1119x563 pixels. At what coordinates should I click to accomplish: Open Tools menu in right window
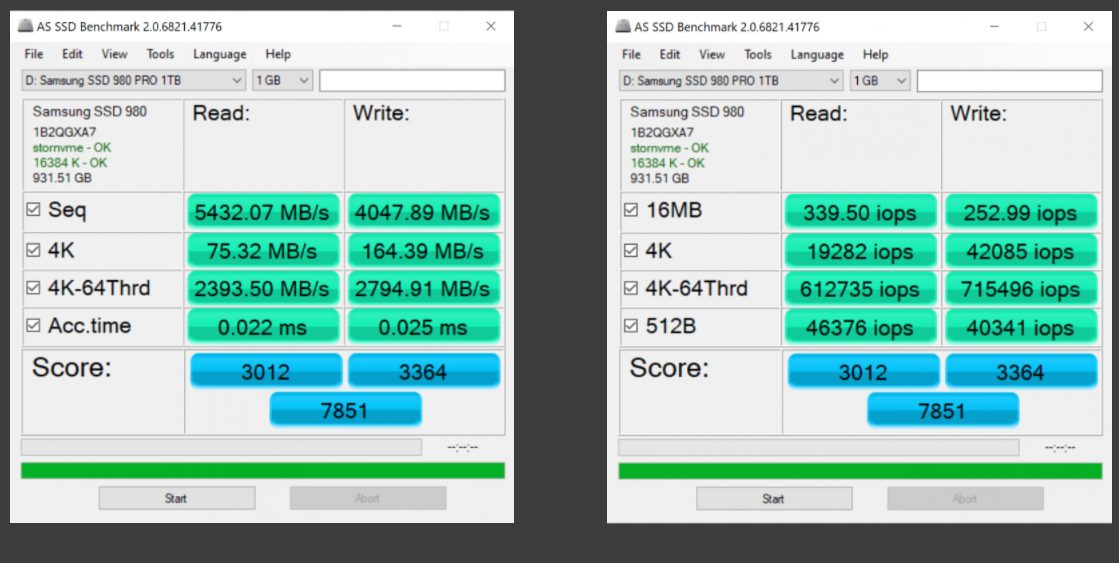pyautogui.click(x=758, y=54)
